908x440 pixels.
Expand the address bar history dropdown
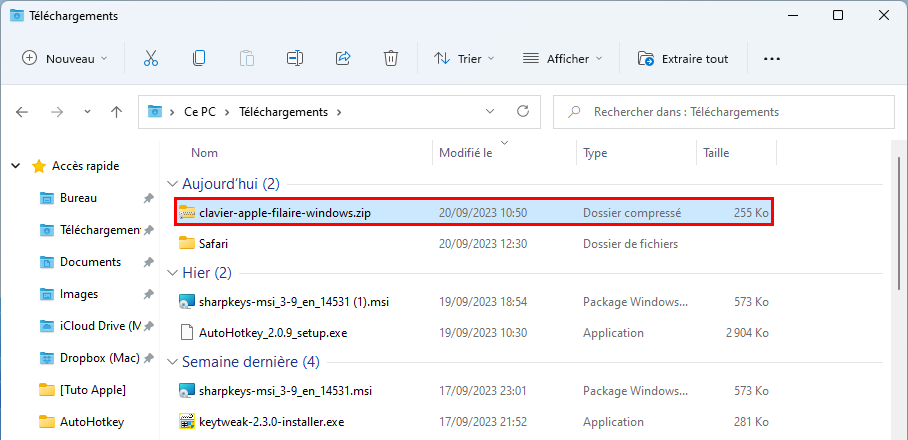pos(490,111)
